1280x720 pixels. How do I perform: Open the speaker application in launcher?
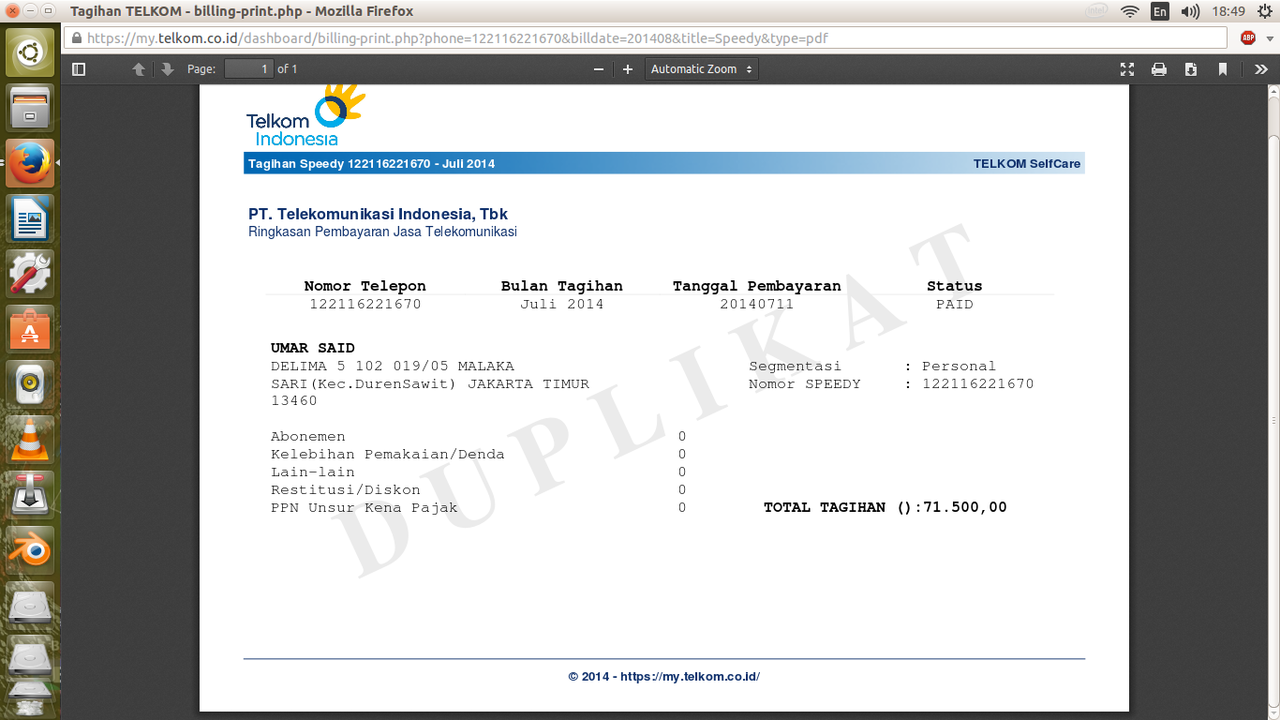coord(30,382)
